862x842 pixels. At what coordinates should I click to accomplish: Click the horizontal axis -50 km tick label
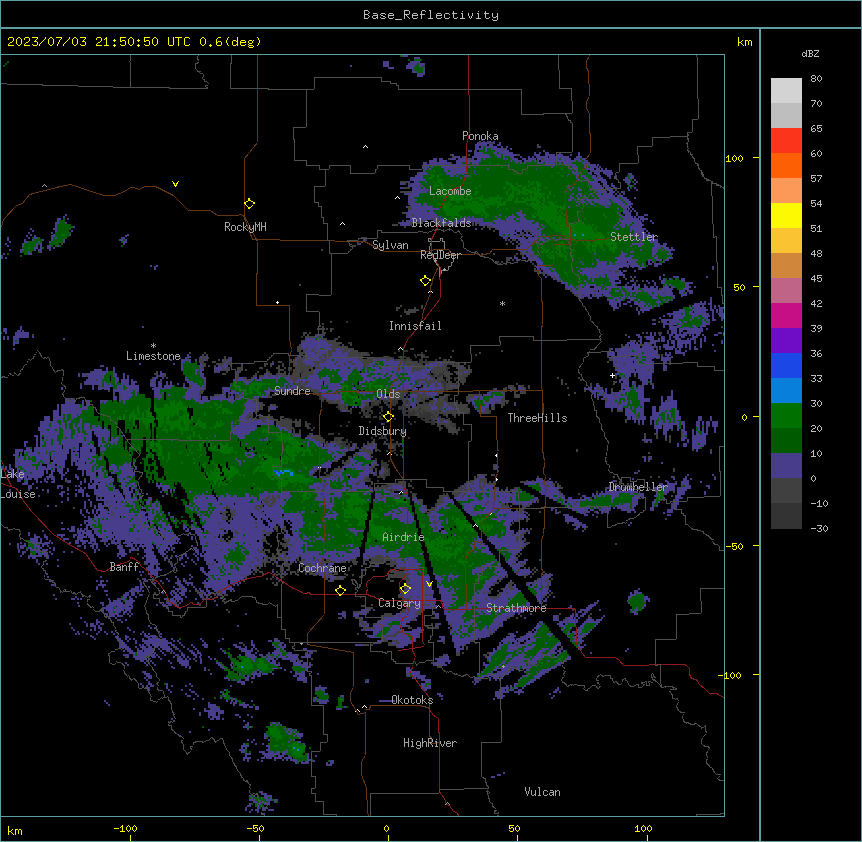[x=255, y=828]
